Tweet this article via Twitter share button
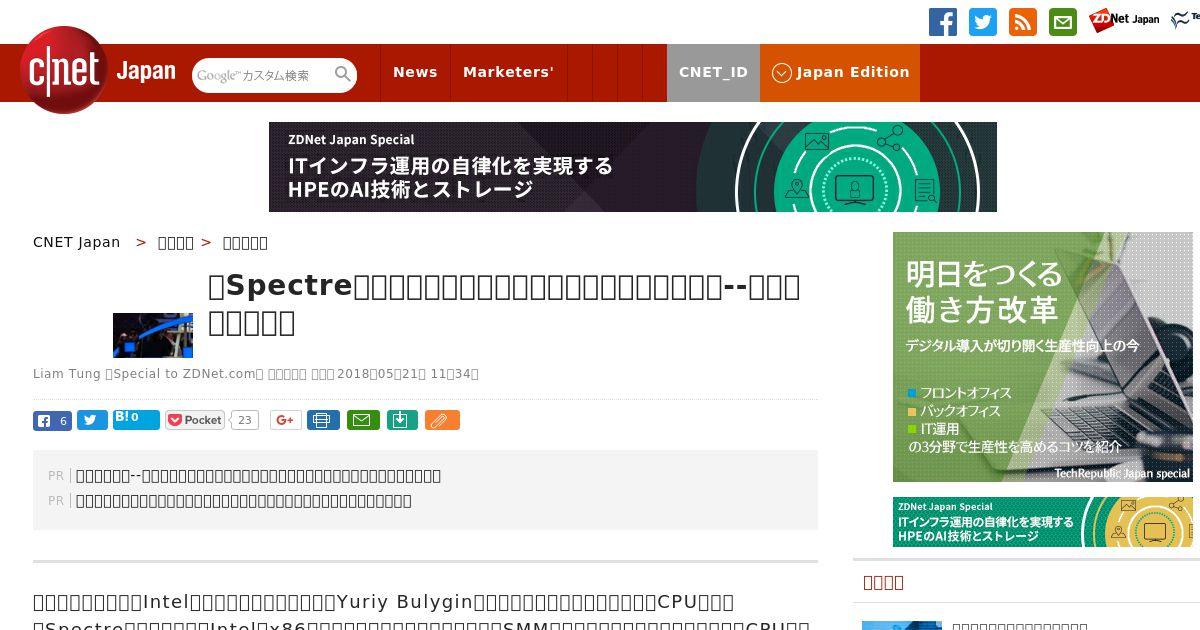Screen dimensions: 1200x630 tap(92, 420)
